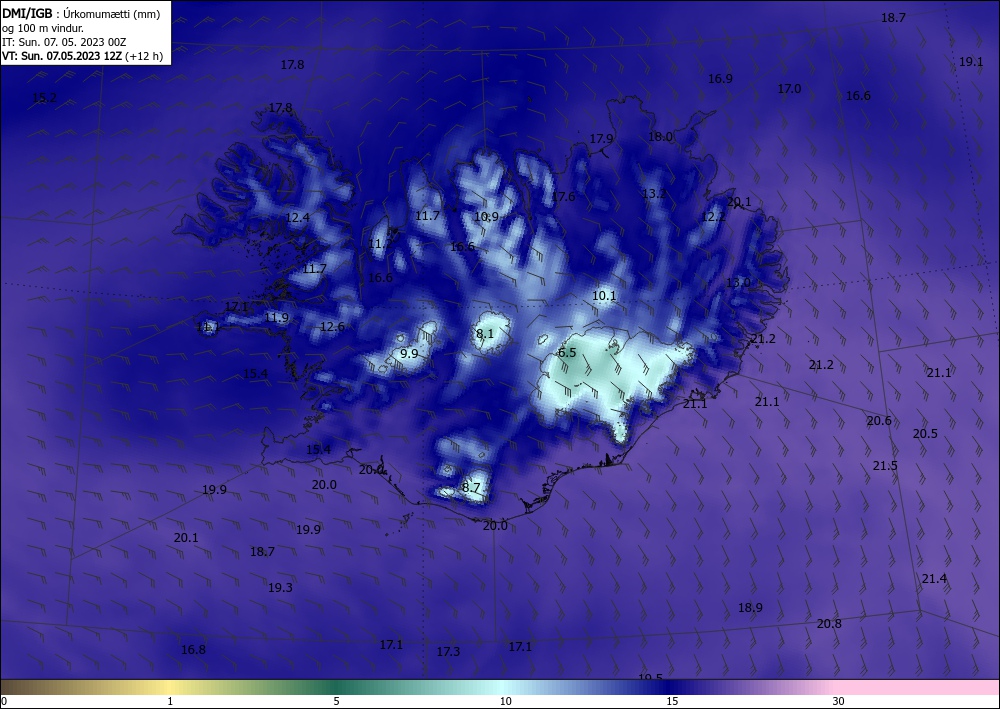Click the map value '12.4' in the Westfjords
This screenshot has height=709, width=1000.
[x=297, y=217]
